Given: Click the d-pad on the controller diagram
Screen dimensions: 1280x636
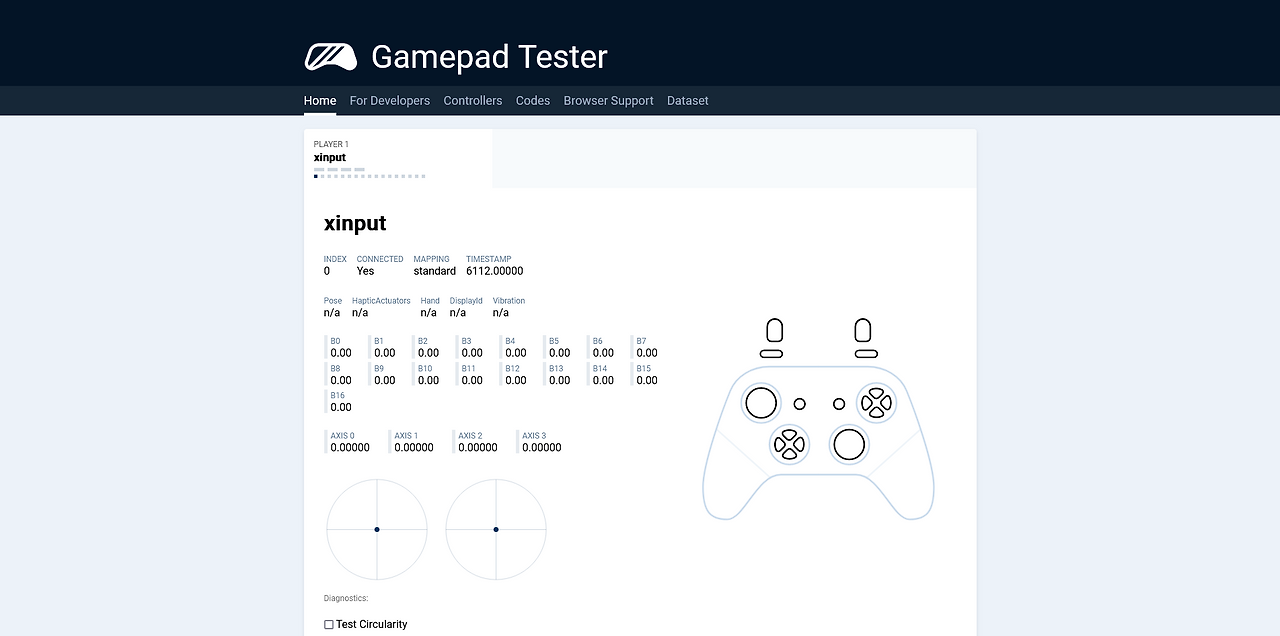Looking at the screenshot, I should pos(789,444).
